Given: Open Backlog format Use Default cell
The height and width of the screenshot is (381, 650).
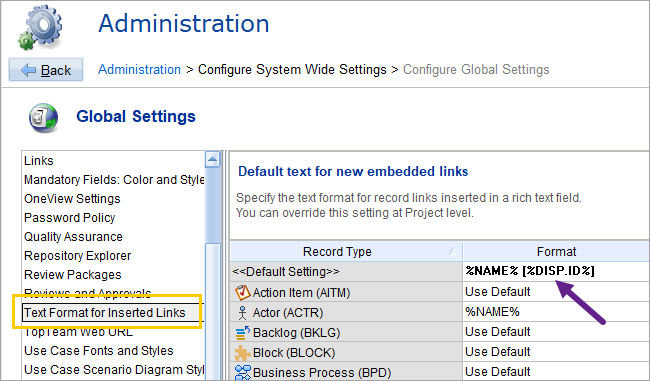Looking at the screenshot, I should [556, 332].
